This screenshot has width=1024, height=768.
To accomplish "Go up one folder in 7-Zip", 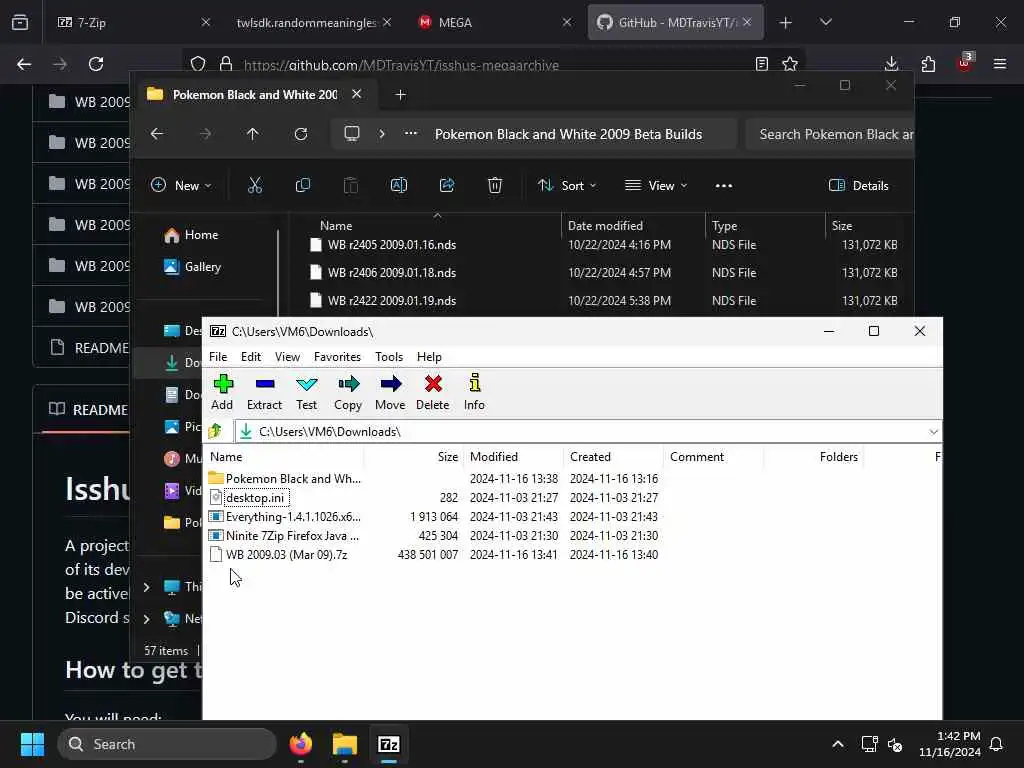I will click(215, 431).
